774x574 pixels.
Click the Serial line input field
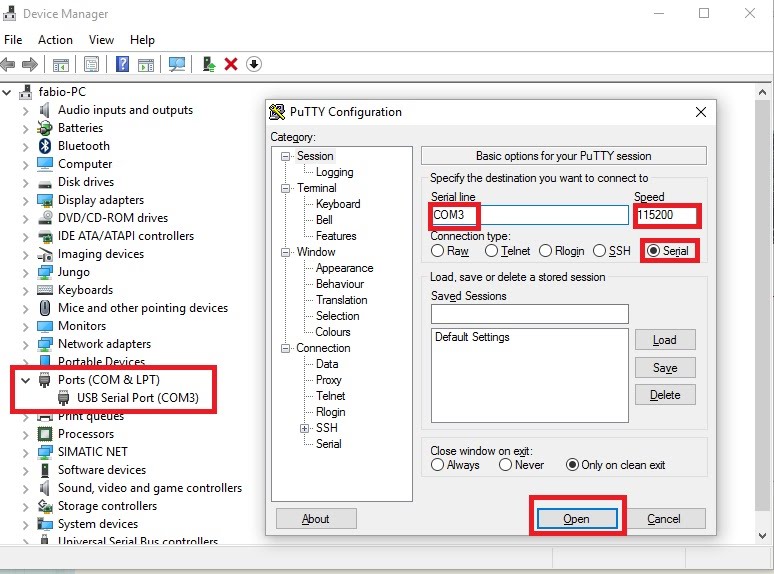(x=529, y=215)
